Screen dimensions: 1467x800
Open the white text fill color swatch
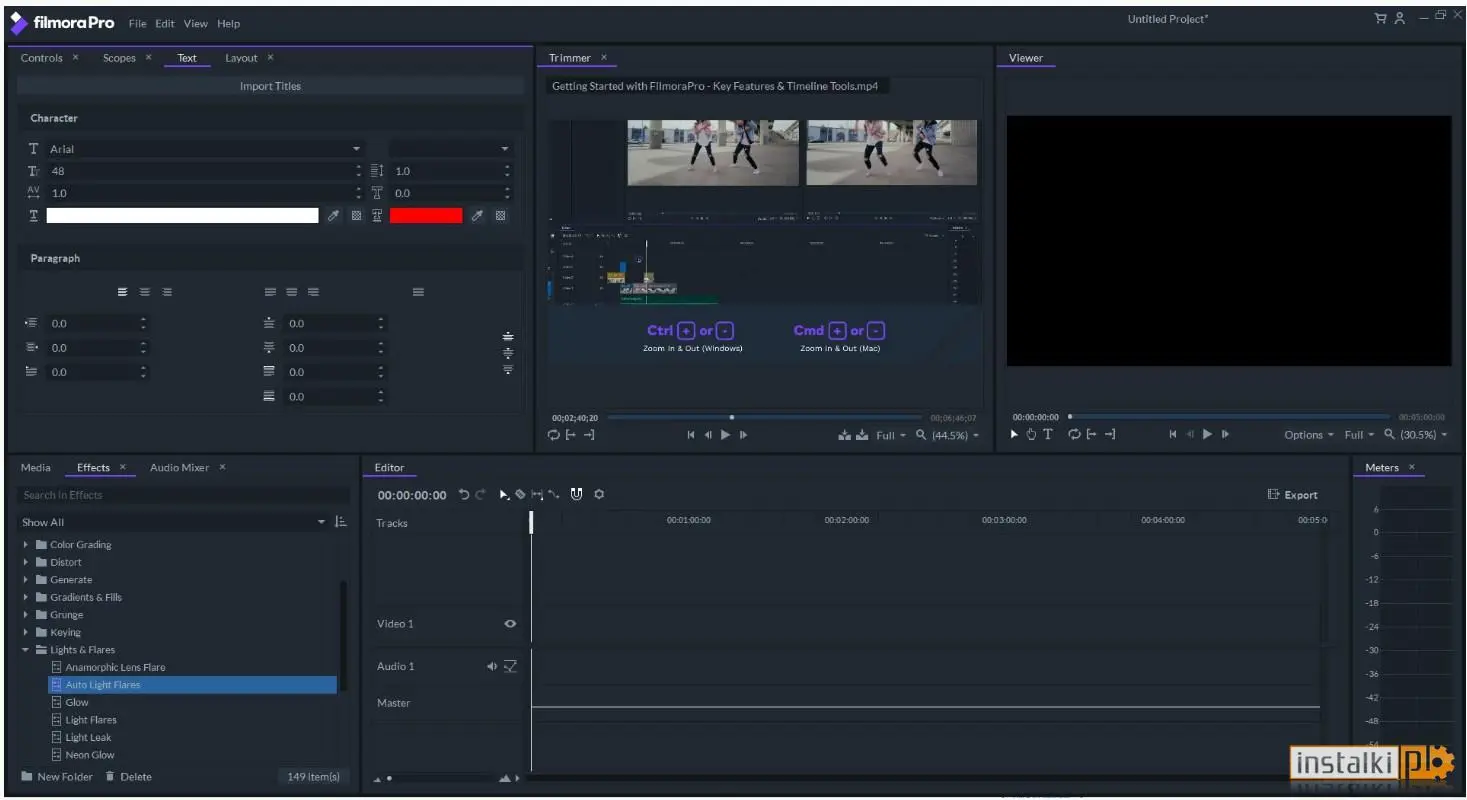tap(183, 216)
